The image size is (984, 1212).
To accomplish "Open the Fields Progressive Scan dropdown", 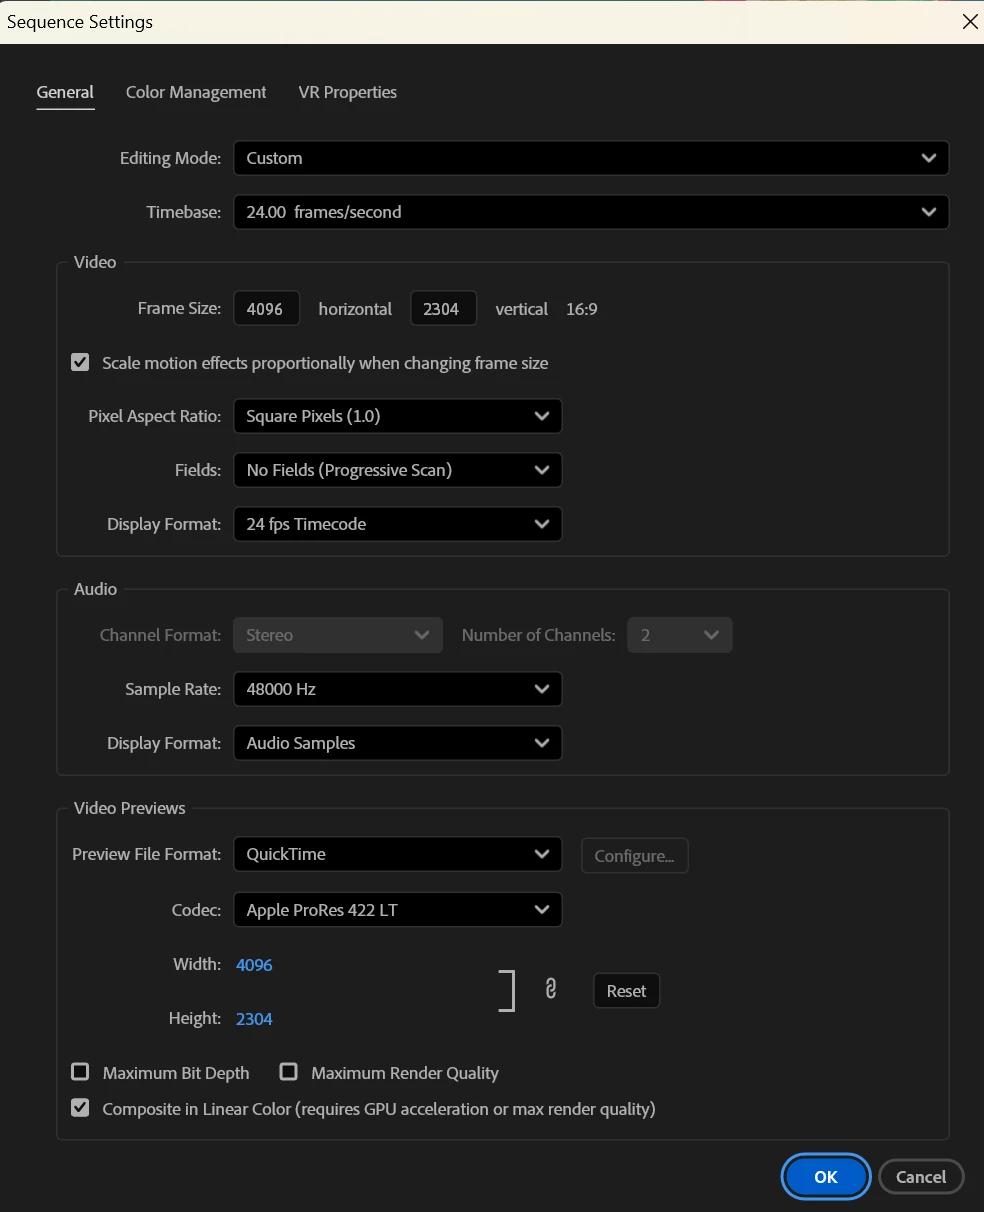I will click(x=397, y=470).
